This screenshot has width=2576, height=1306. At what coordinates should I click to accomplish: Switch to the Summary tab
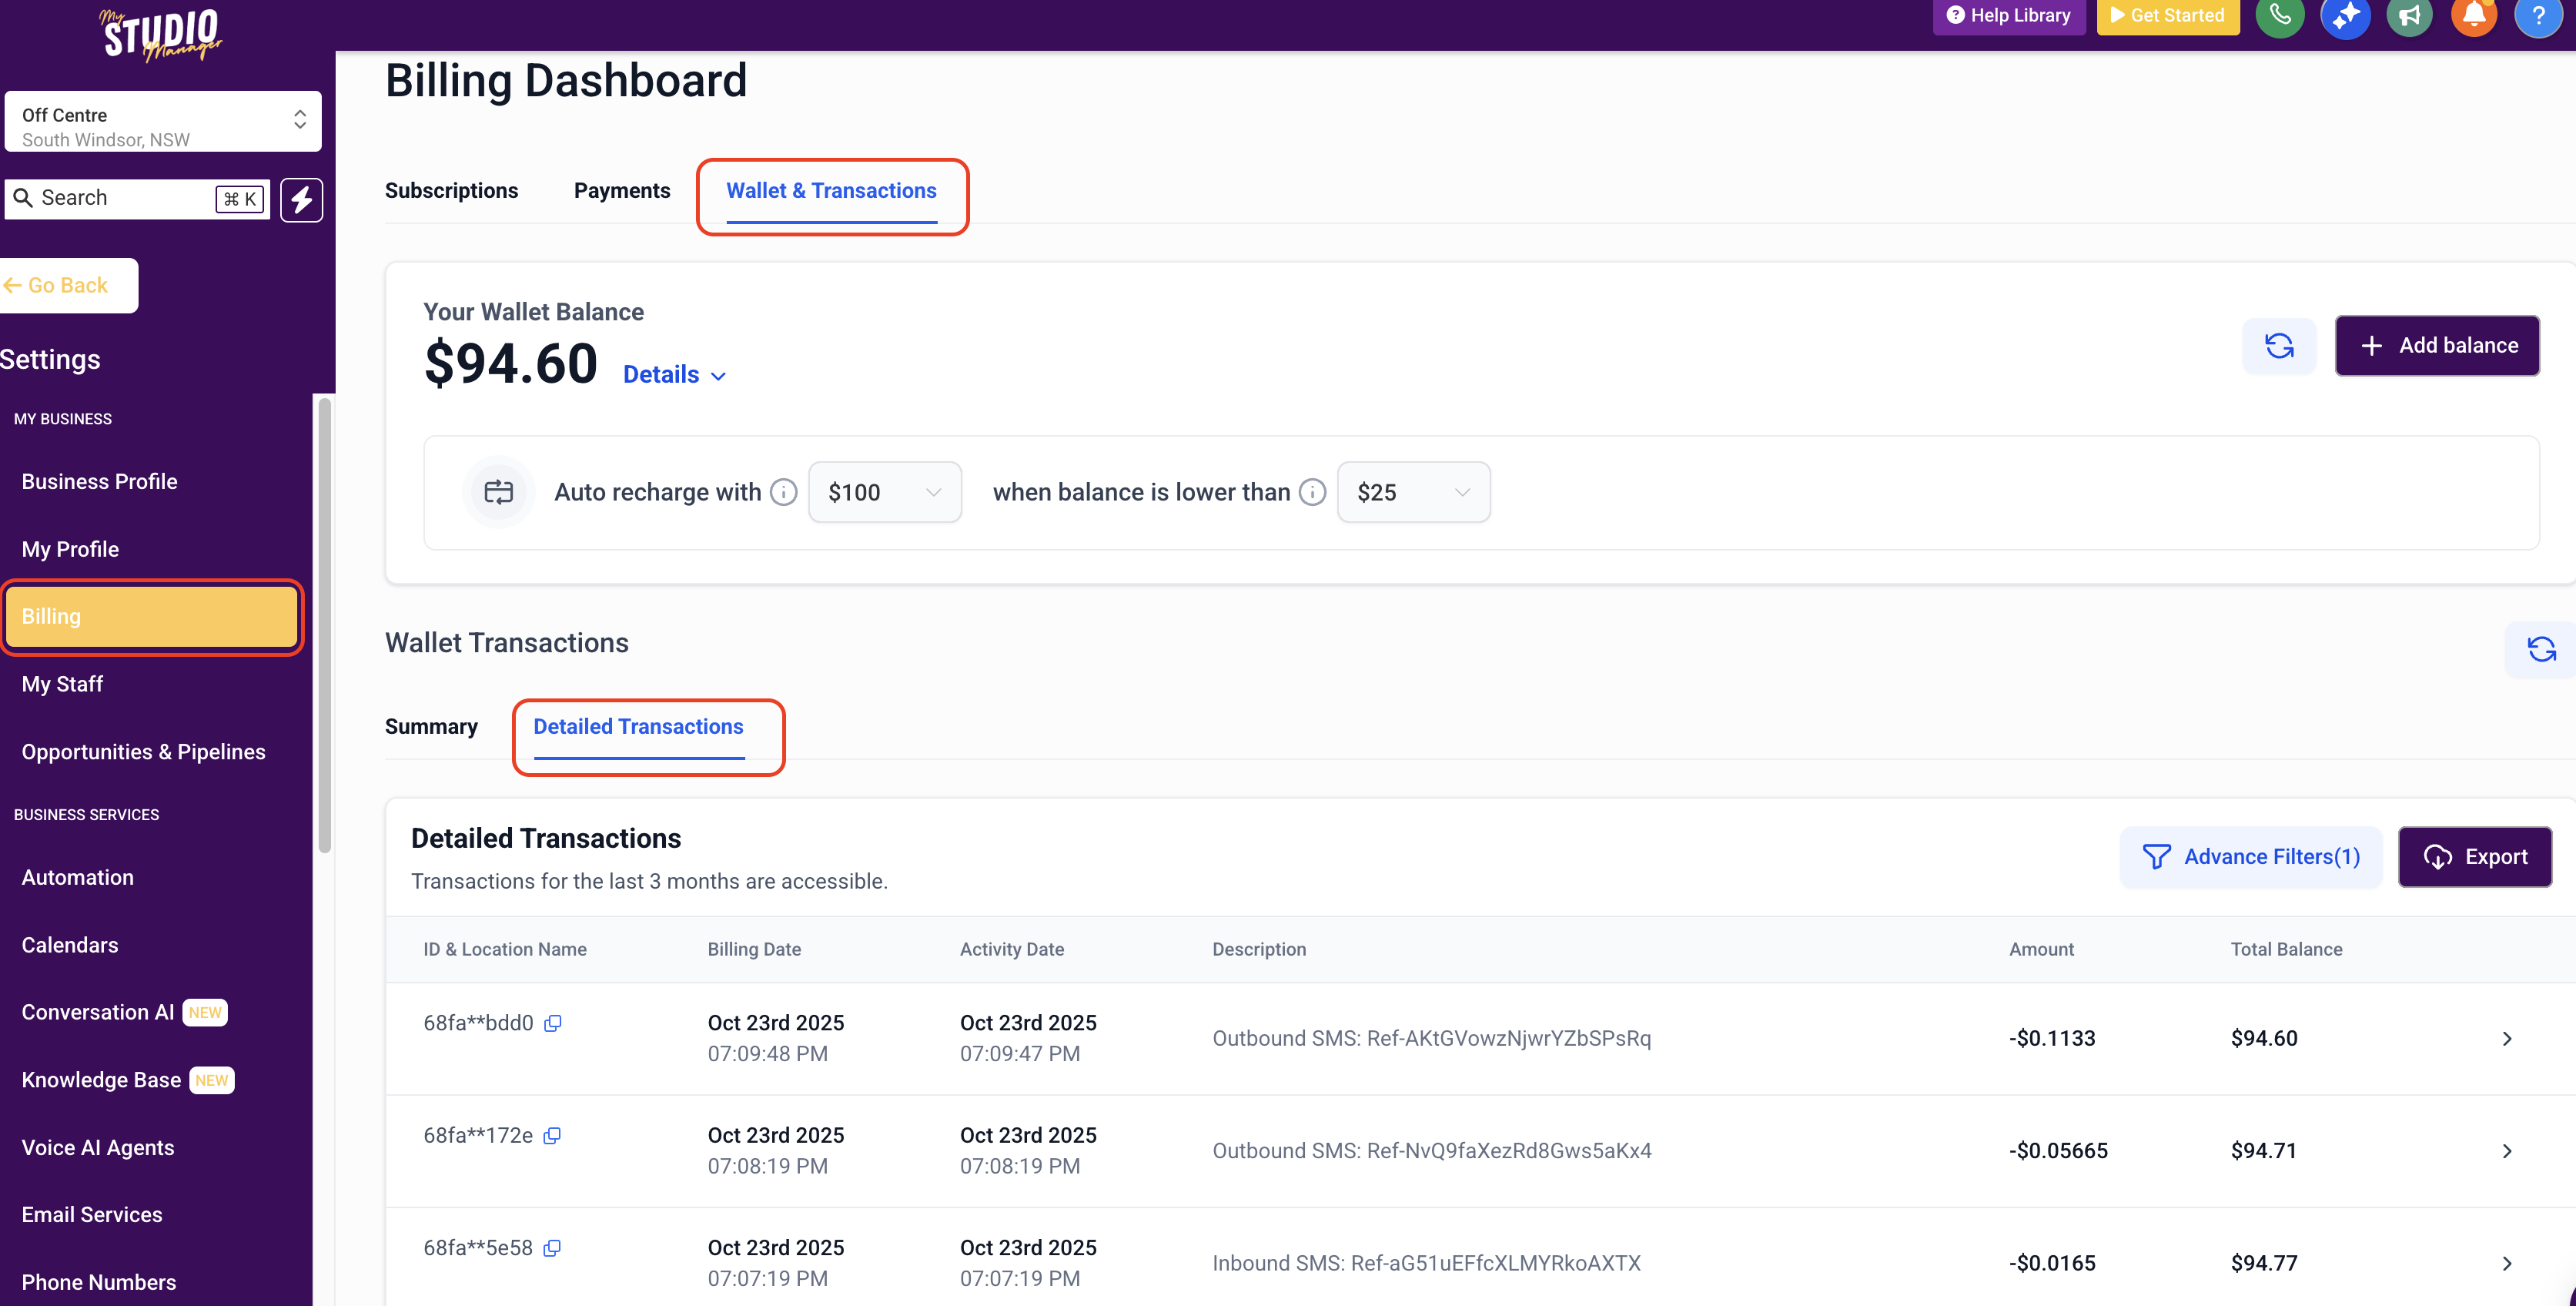(x=431, y=727)
